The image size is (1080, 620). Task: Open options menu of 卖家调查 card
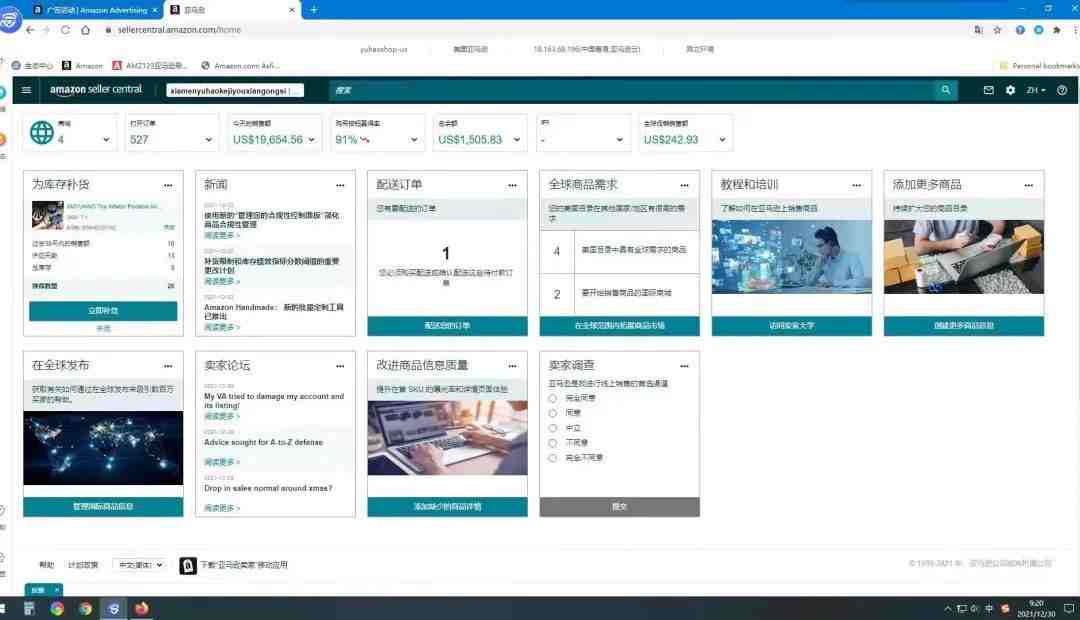point(685,366)
